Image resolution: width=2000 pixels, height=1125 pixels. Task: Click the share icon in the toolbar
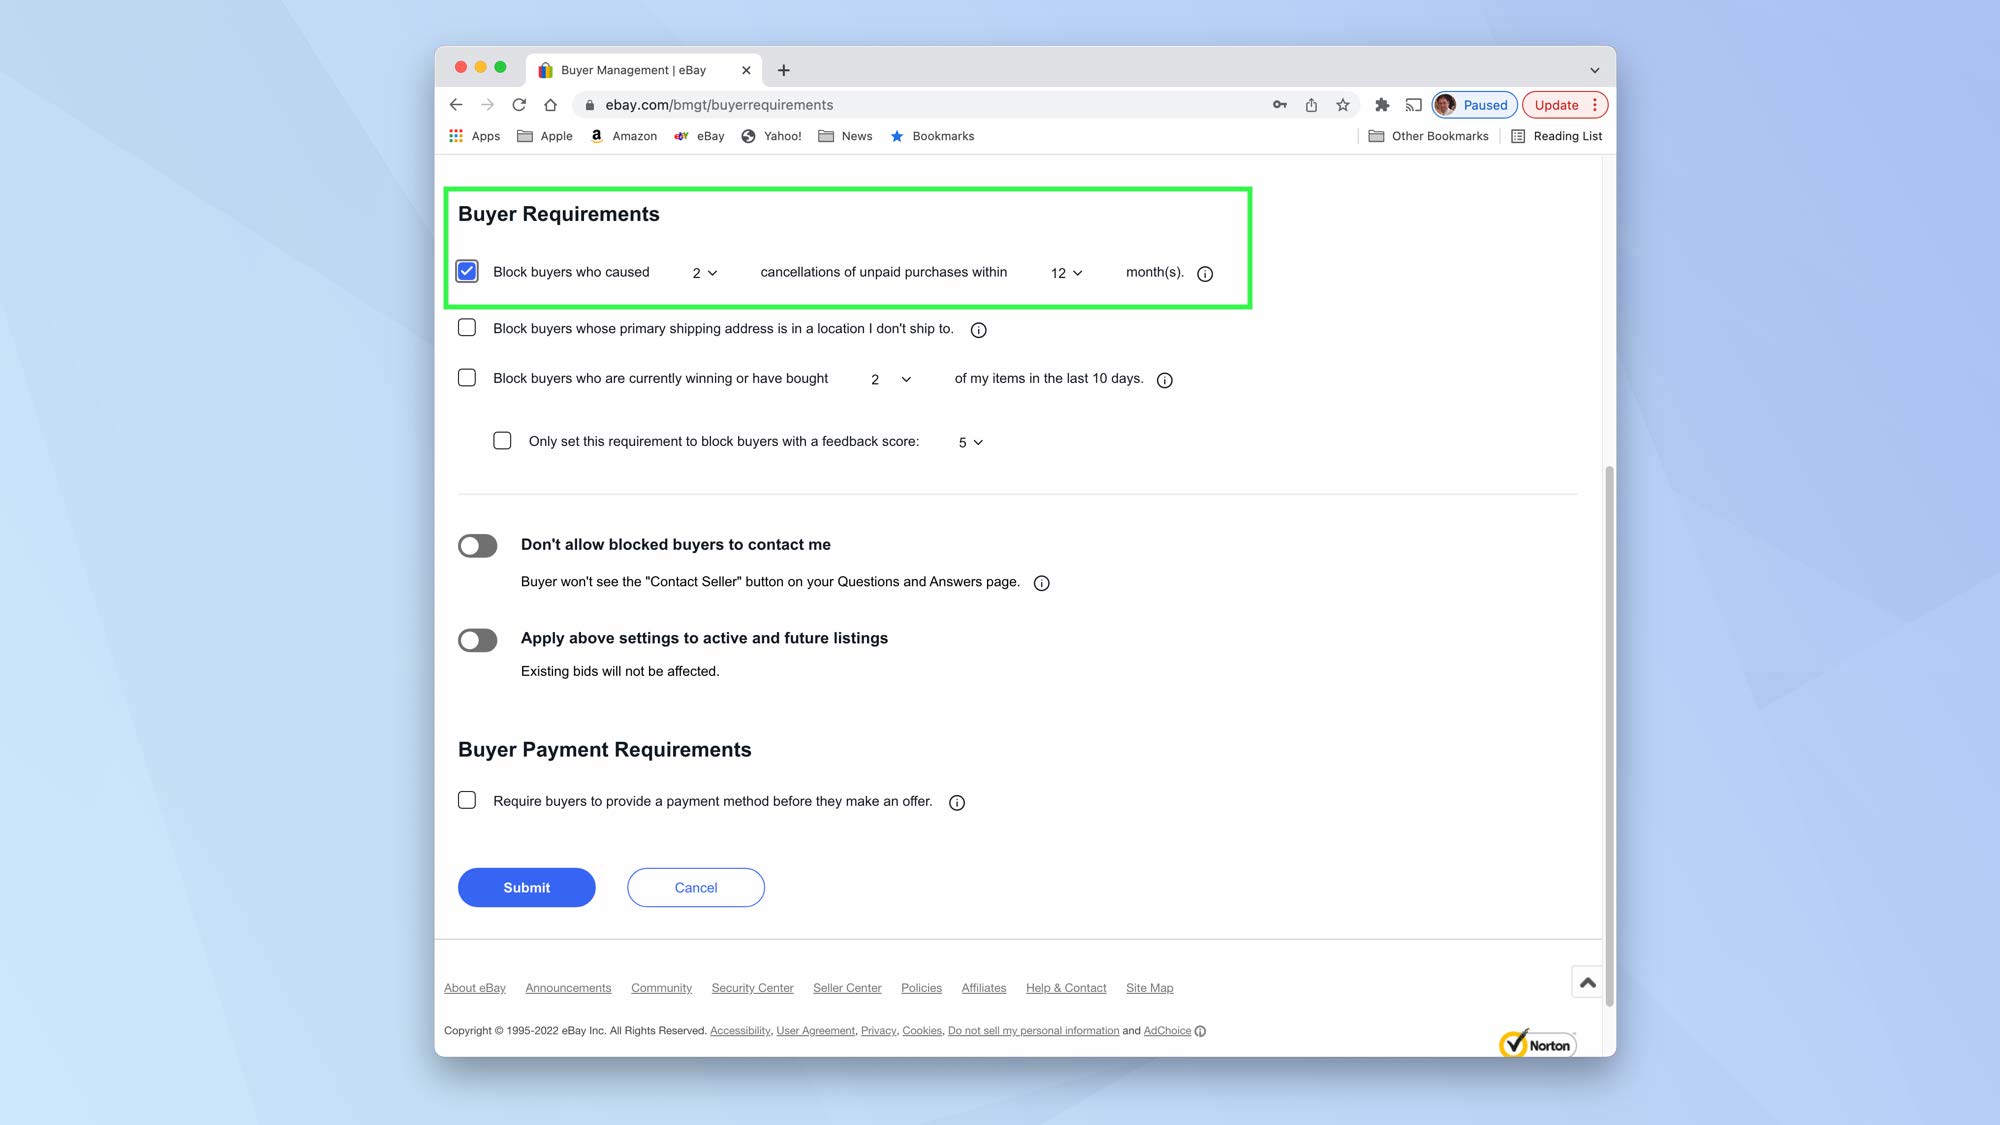1310,104
